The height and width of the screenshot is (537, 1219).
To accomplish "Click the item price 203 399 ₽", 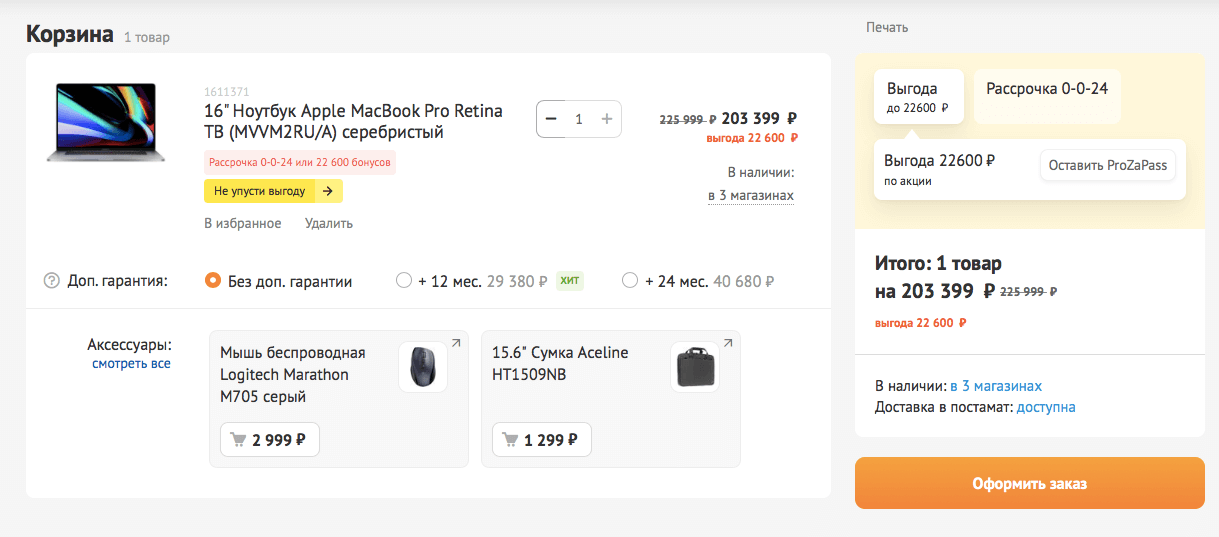I will (x=760, y=118).
